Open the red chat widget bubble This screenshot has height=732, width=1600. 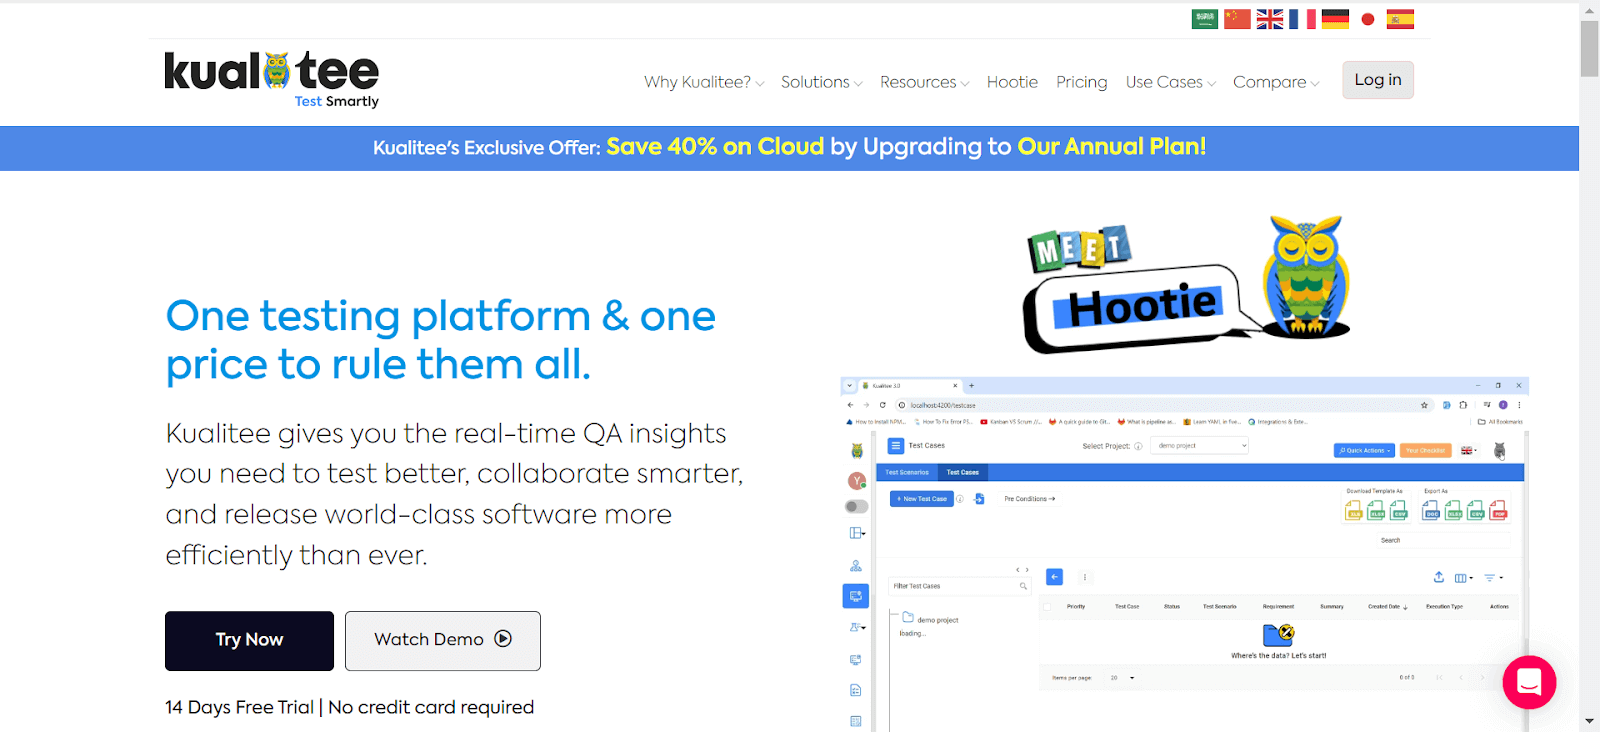pos(1529,682)
